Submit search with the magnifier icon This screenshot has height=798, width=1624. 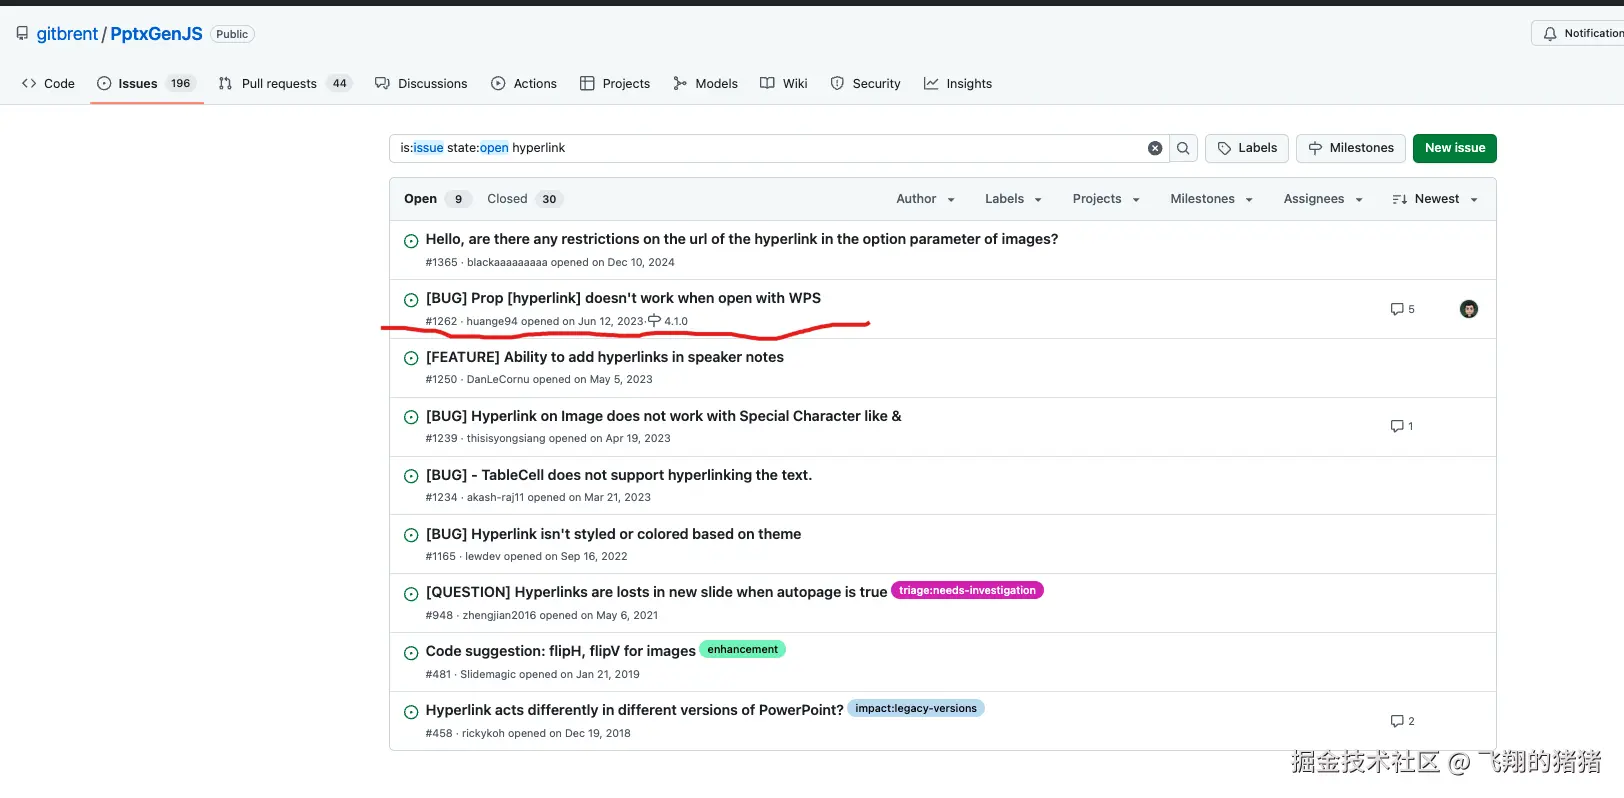(1183, 148)
